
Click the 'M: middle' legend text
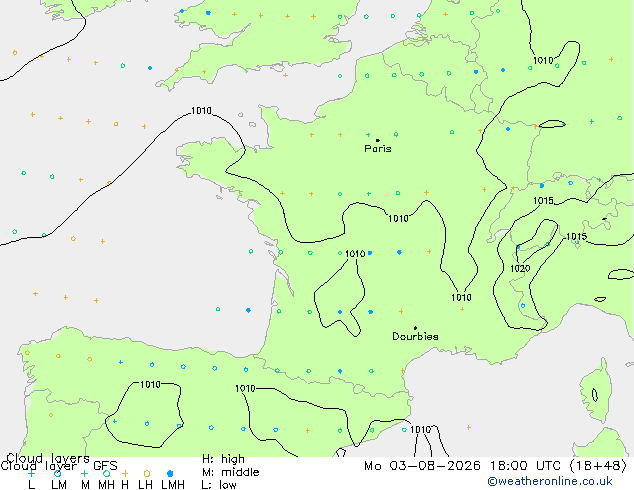point(230,472)
